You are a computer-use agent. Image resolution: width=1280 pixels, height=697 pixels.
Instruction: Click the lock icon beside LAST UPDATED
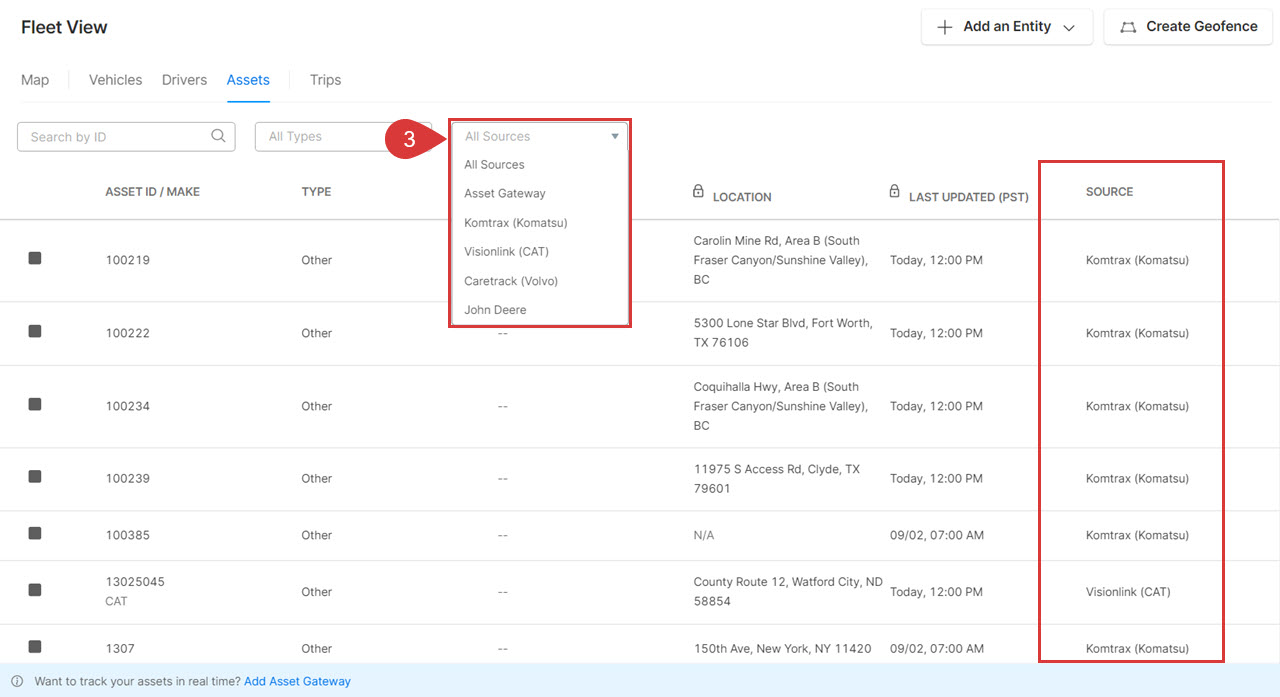tap(894, 191)
